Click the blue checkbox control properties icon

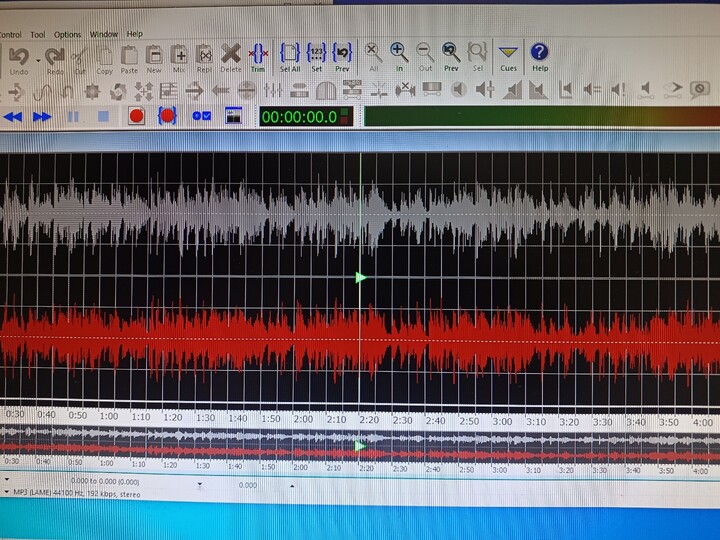pyautogui.click(x=201, y=116)
